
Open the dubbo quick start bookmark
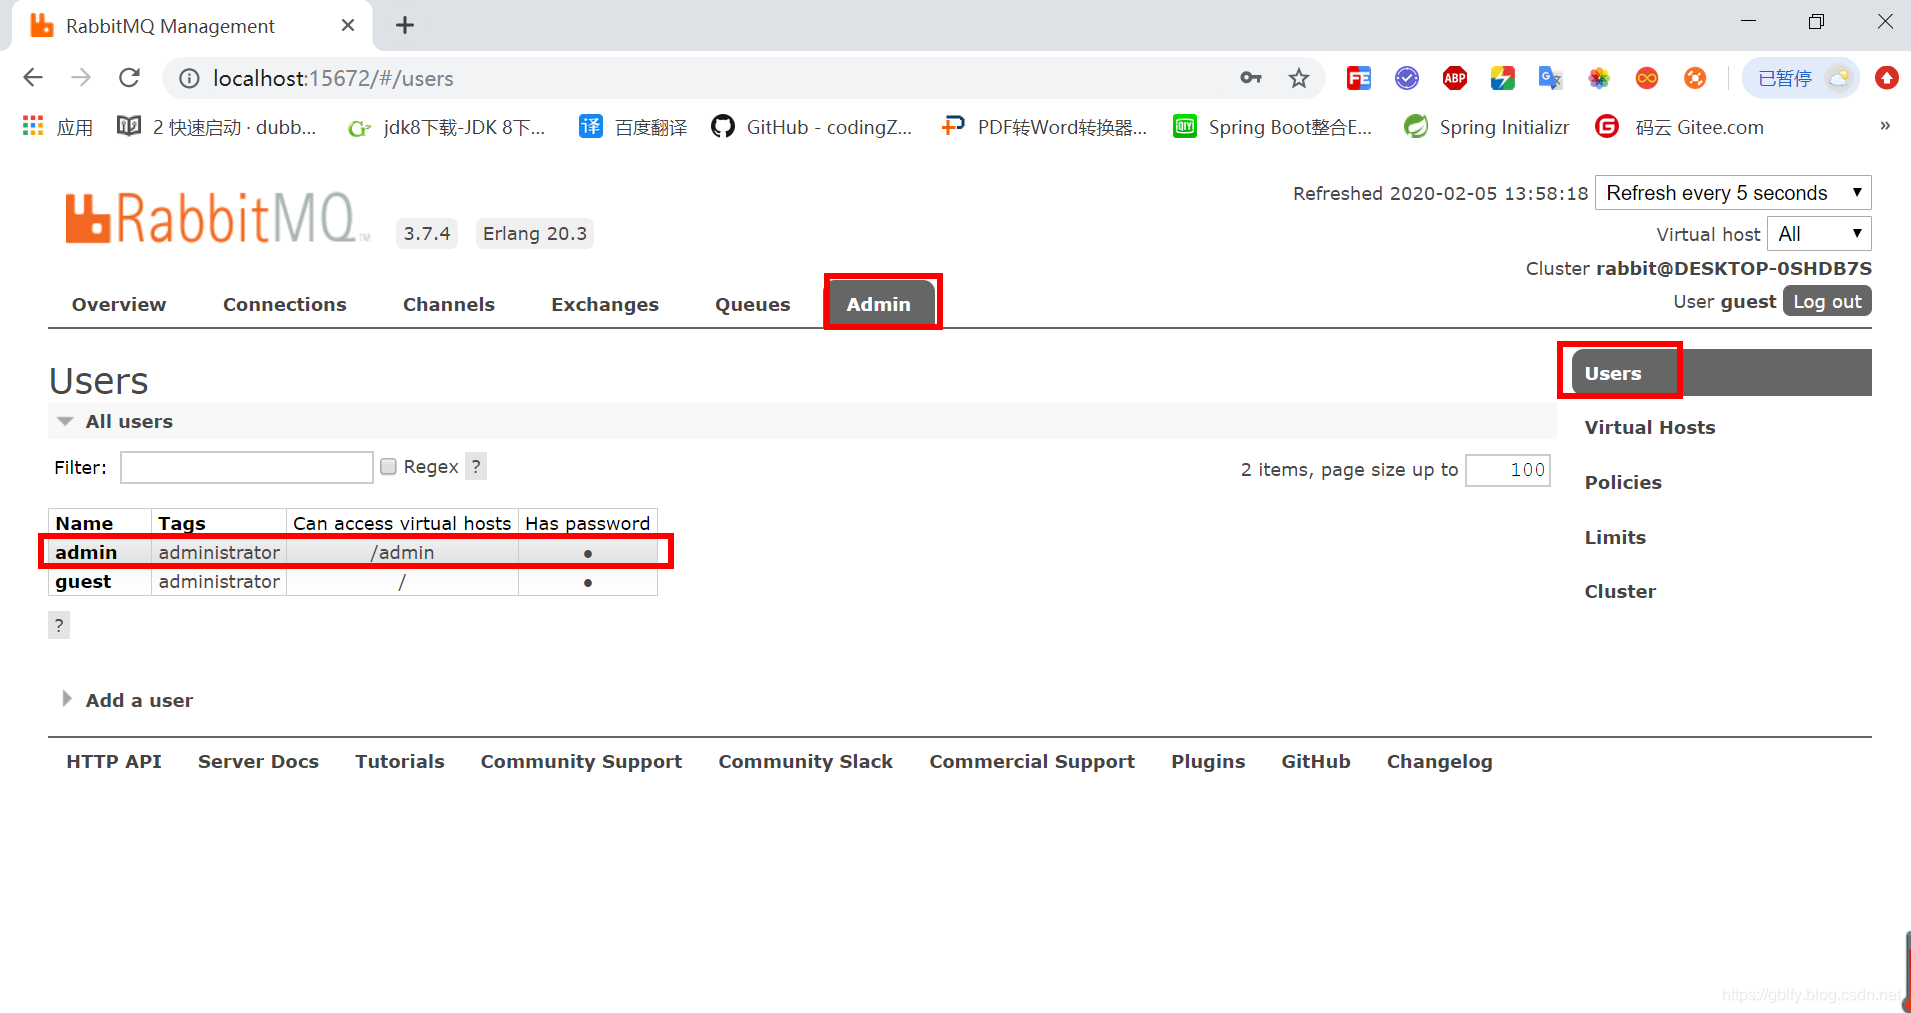[x=217, y=127]
